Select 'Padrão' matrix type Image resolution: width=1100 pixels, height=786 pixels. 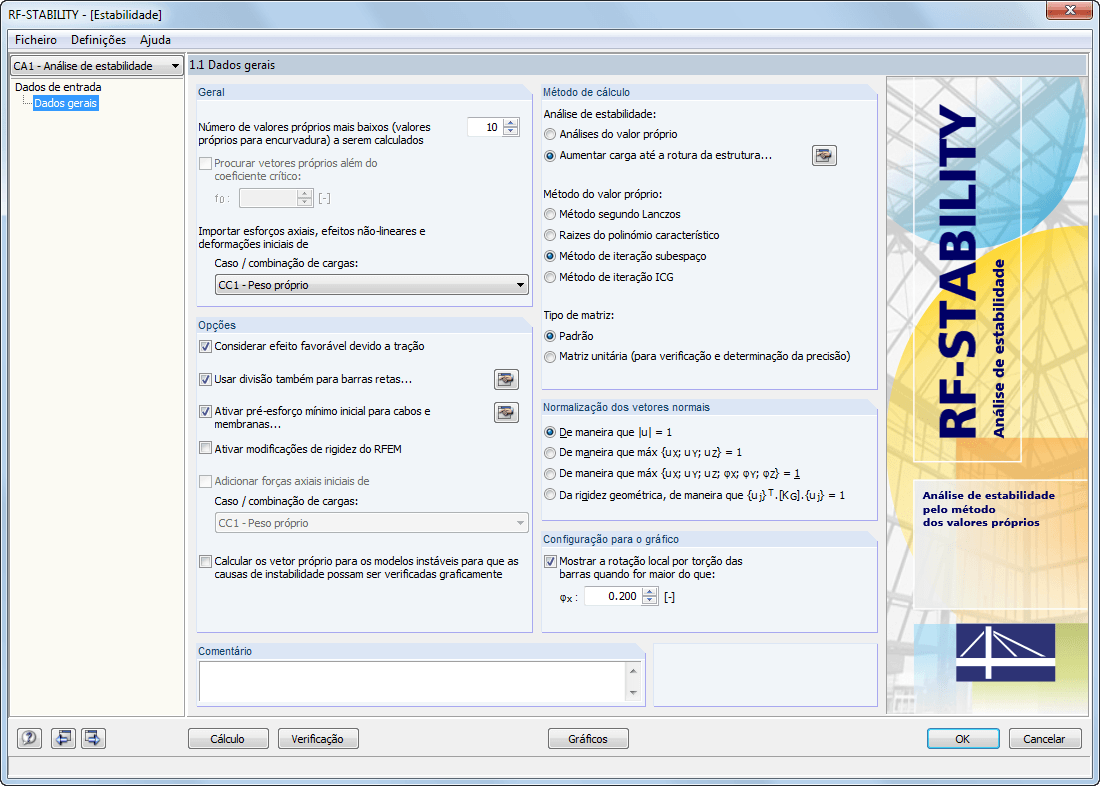[551, 336]
